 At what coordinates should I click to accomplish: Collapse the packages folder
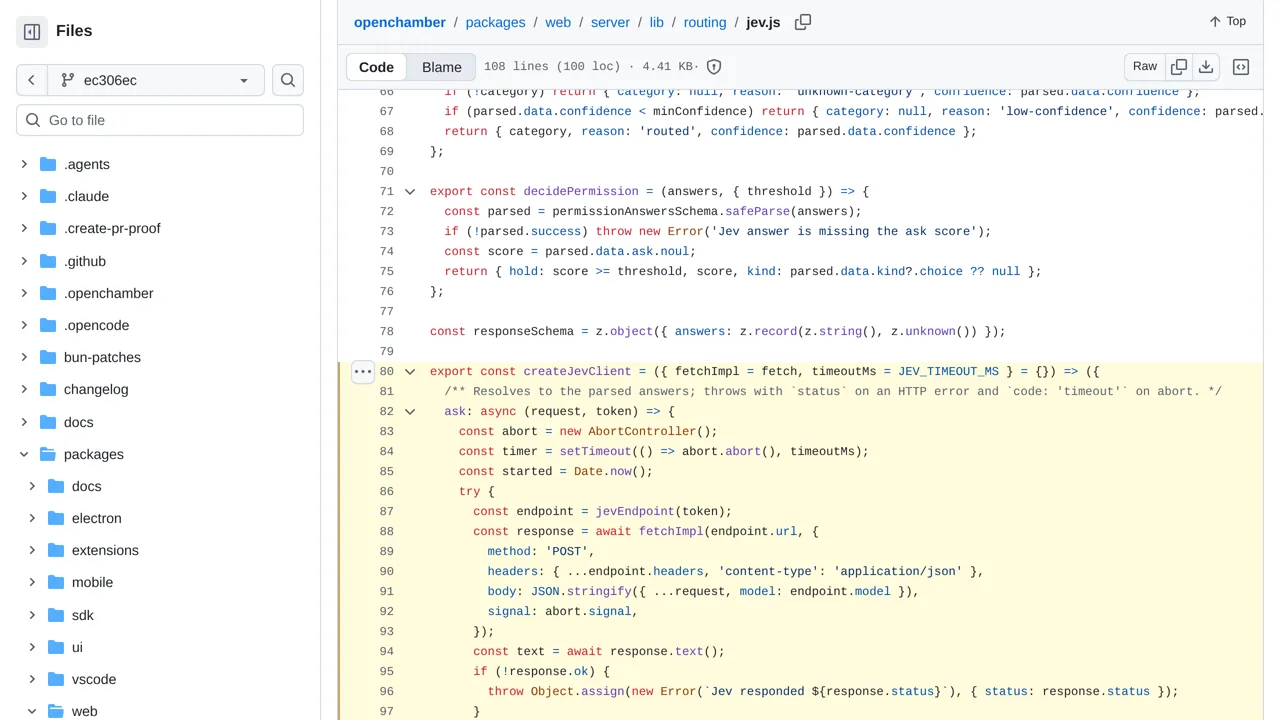[24, 454]
